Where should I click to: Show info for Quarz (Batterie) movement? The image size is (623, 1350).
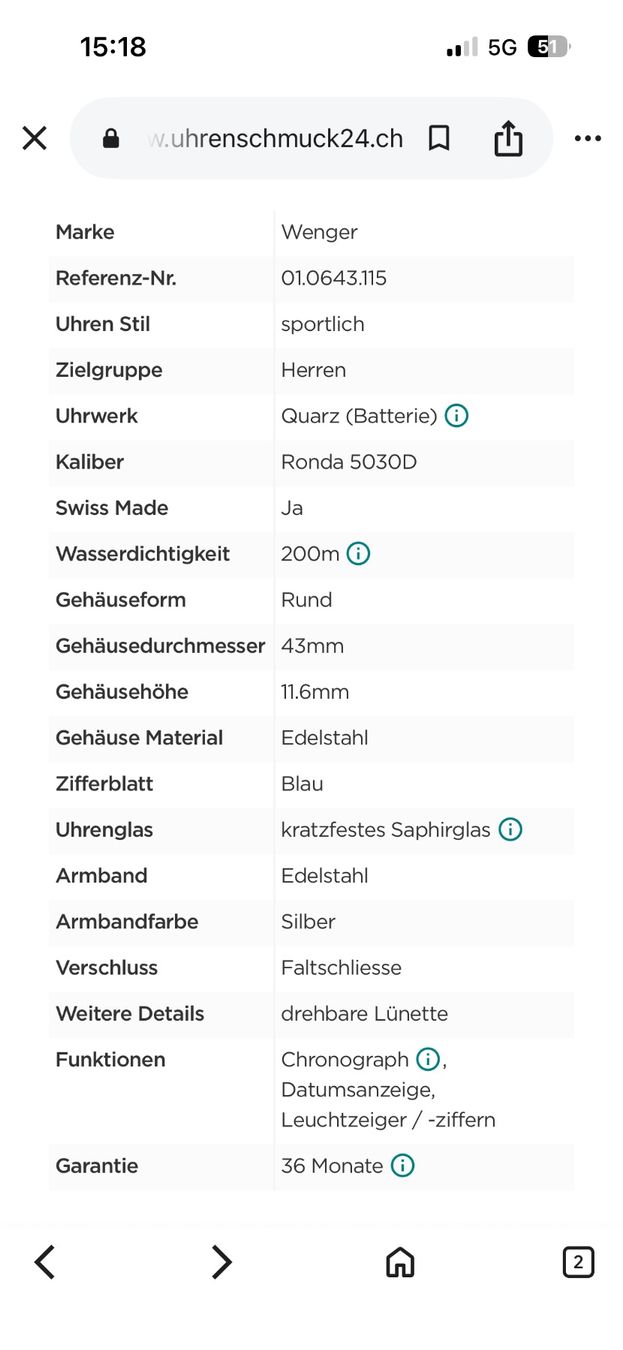[456, 416]
